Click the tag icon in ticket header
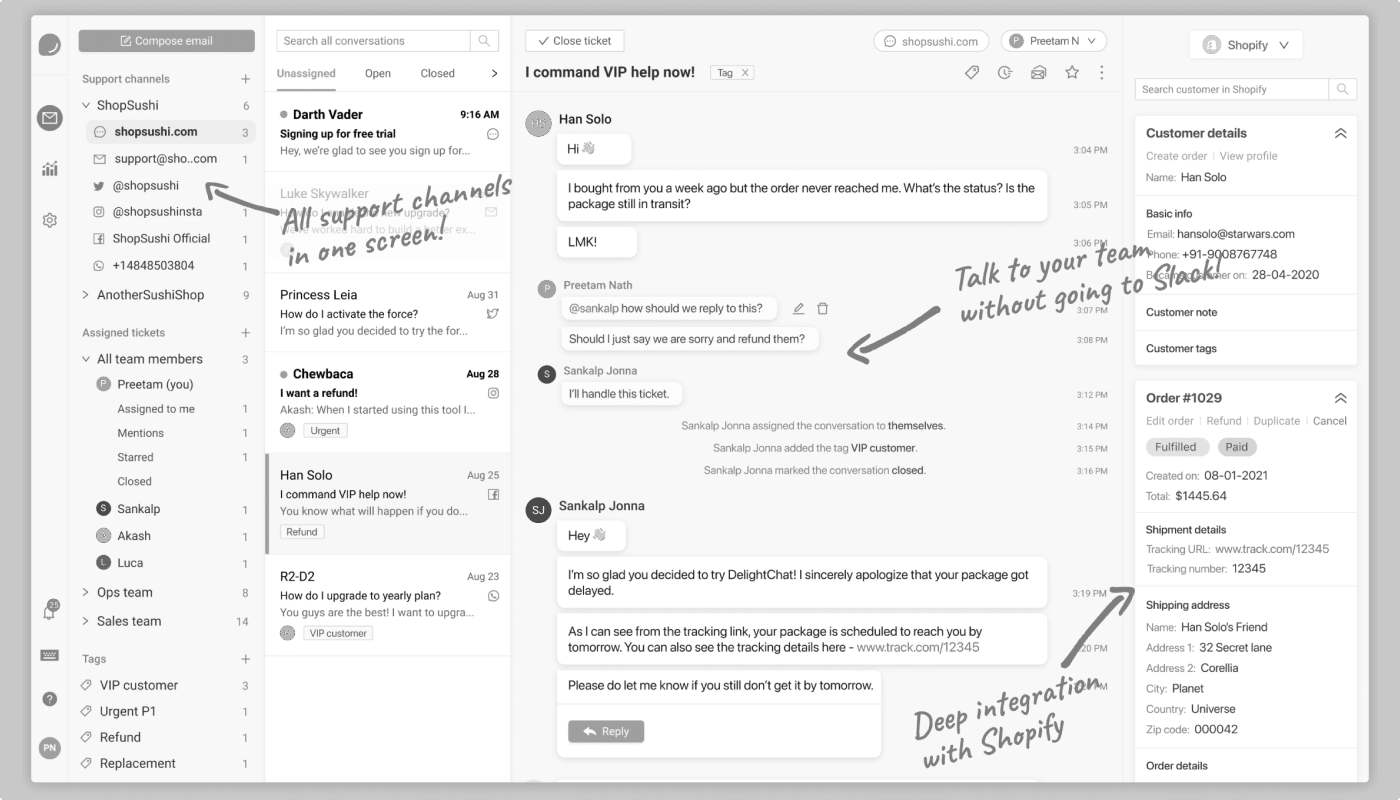The image size is (1400, 800). coord(971,72)
